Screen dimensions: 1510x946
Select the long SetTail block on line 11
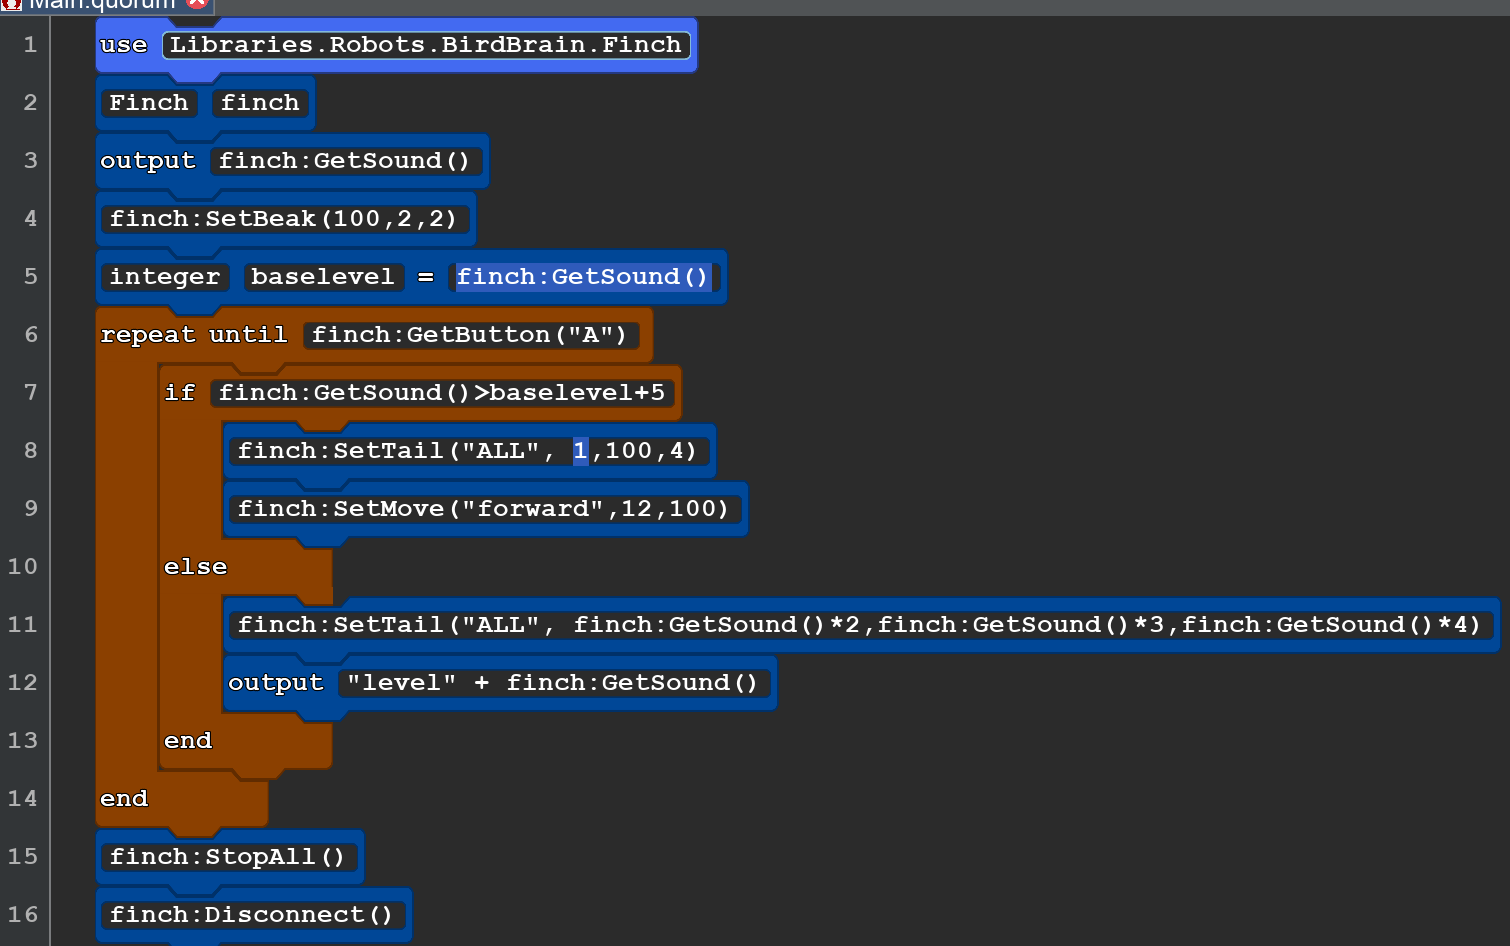coord(860,624)
